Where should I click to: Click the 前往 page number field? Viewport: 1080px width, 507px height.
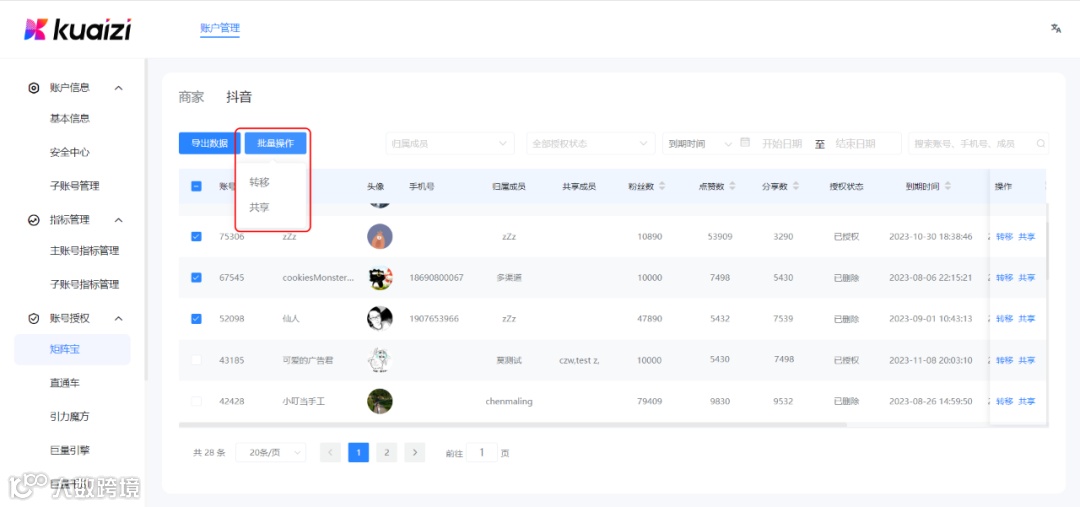click(482, 453)
